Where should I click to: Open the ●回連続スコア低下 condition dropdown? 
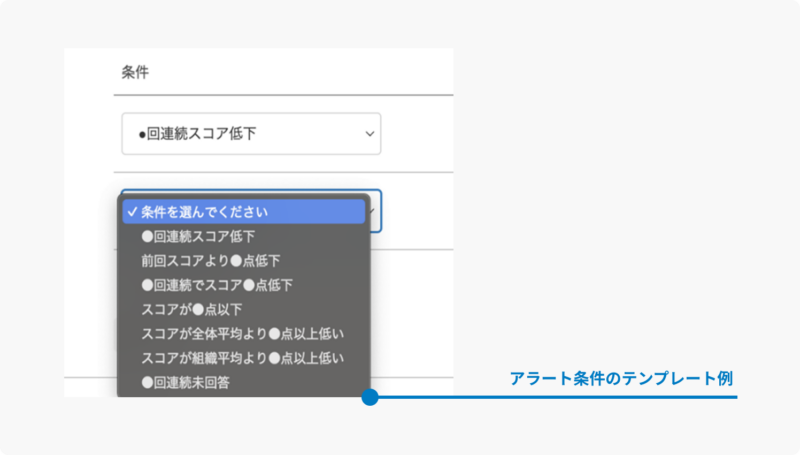(251, 134)
